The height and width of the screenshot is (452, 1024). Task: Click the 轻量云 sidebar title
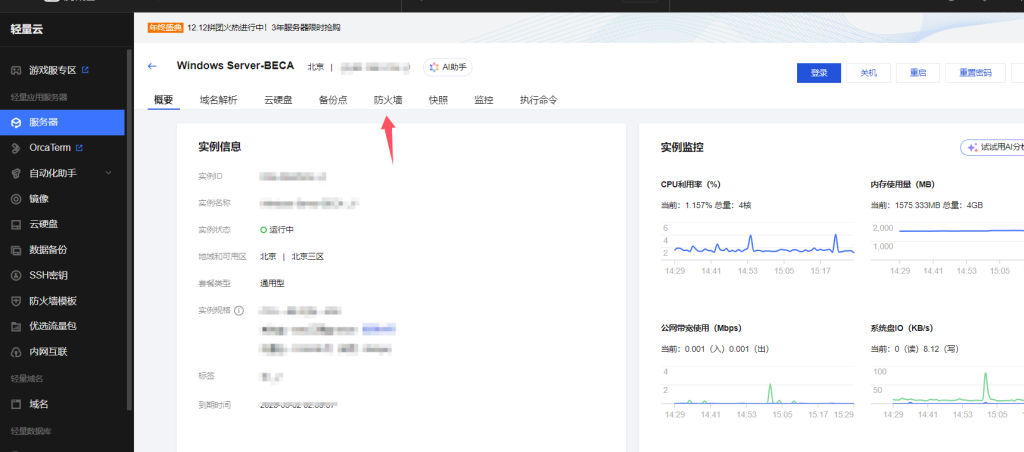27,29
